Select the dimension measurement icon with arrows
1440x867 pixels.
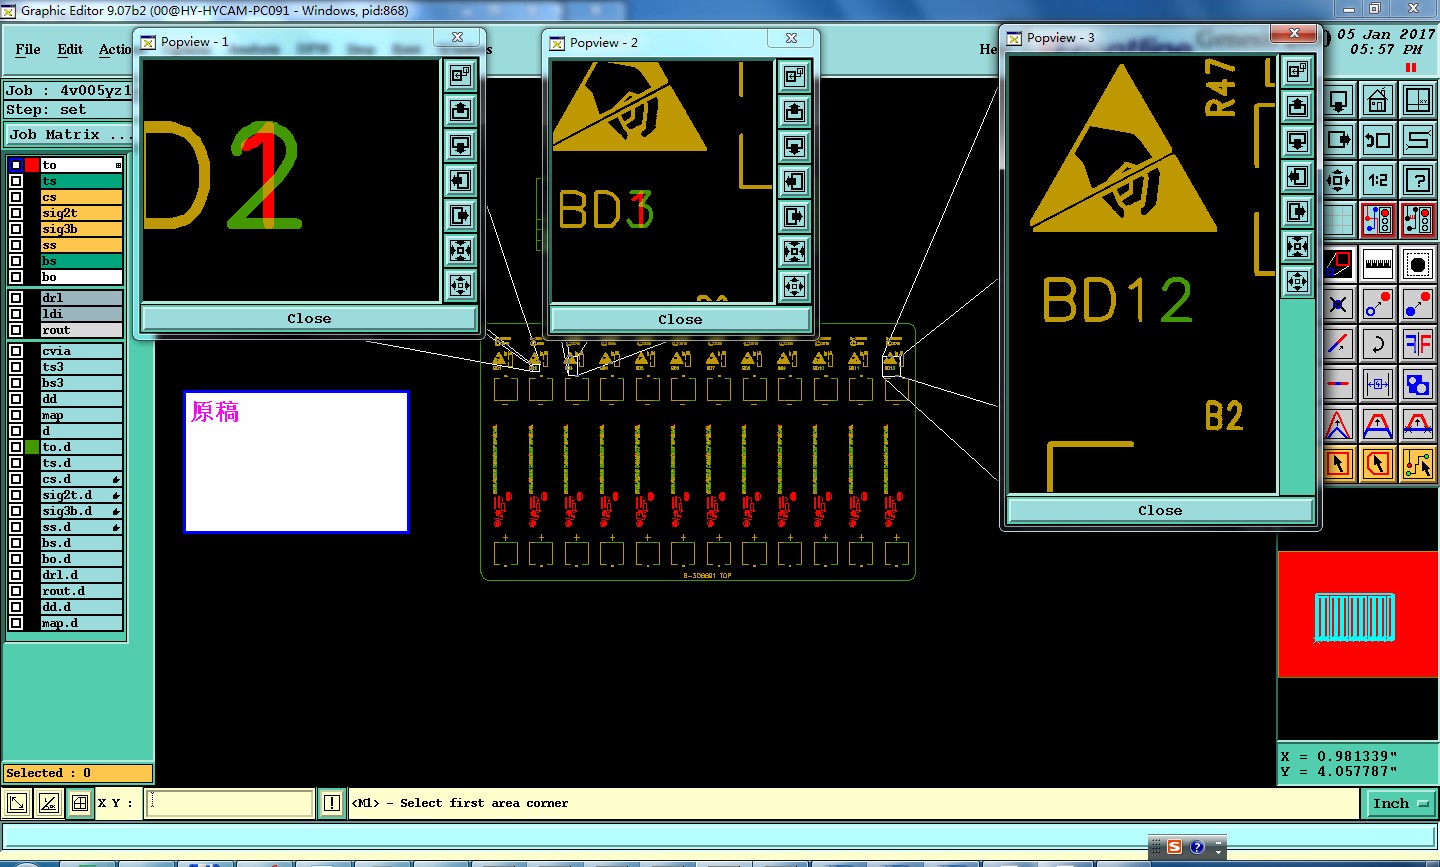tap(1378, 384)
